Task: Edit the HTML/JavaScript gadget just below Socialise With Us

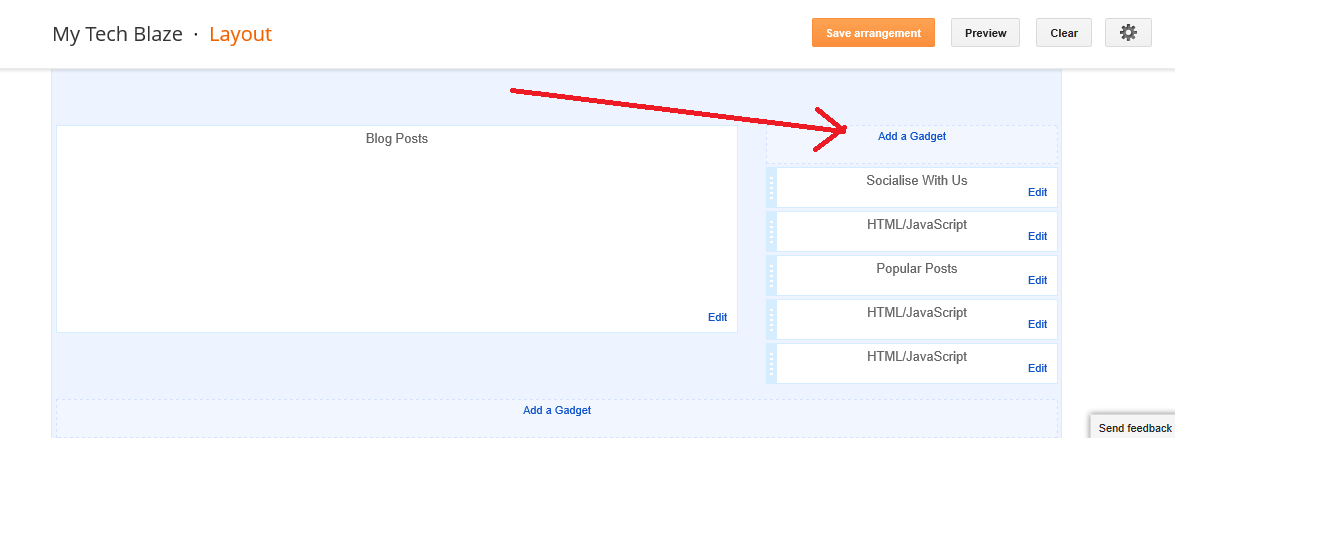Action: point(1037,236)
